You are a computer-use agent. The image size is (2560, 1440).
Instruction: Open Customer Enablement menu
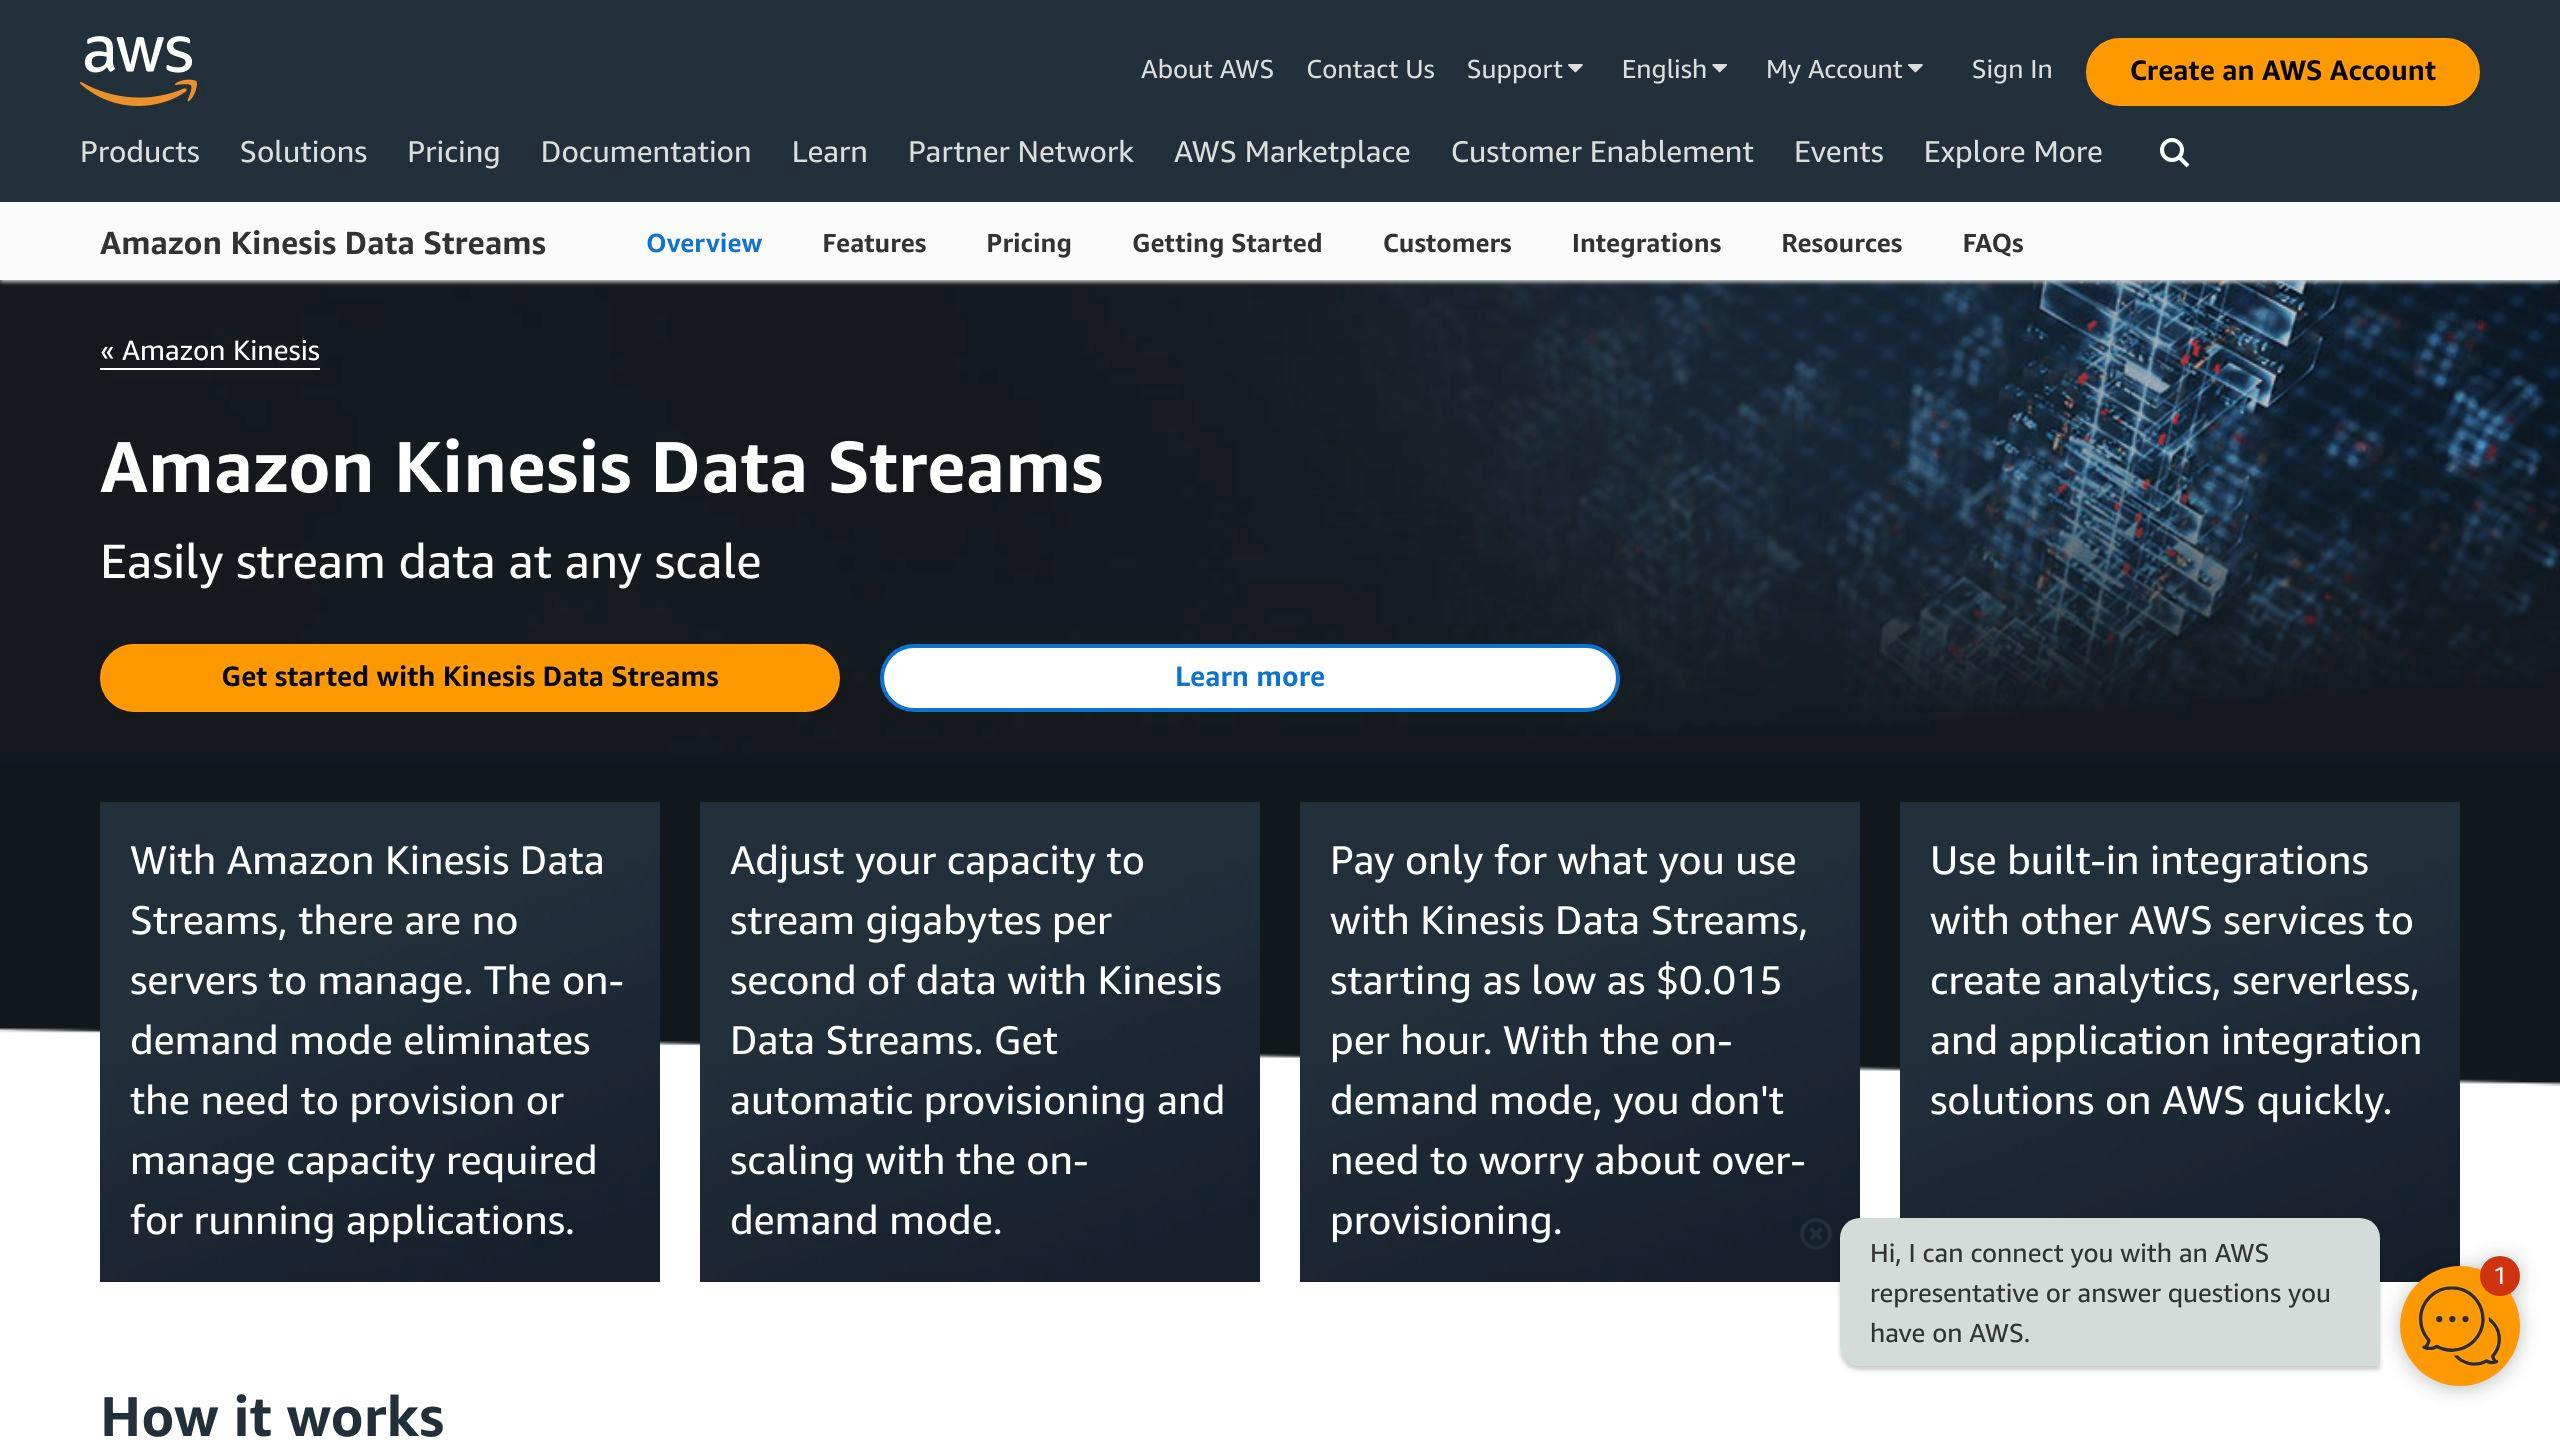pyautogui.click(x=1602, y=152)
